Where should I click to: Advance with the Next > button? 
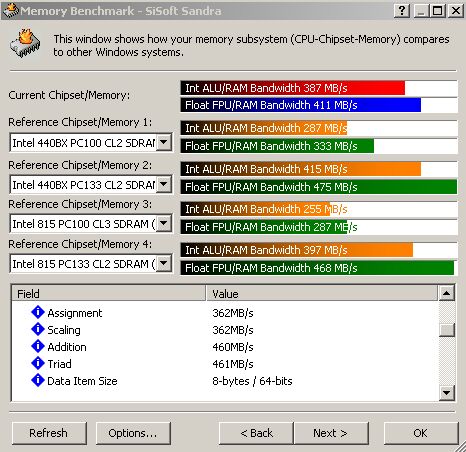click(331, 433)
